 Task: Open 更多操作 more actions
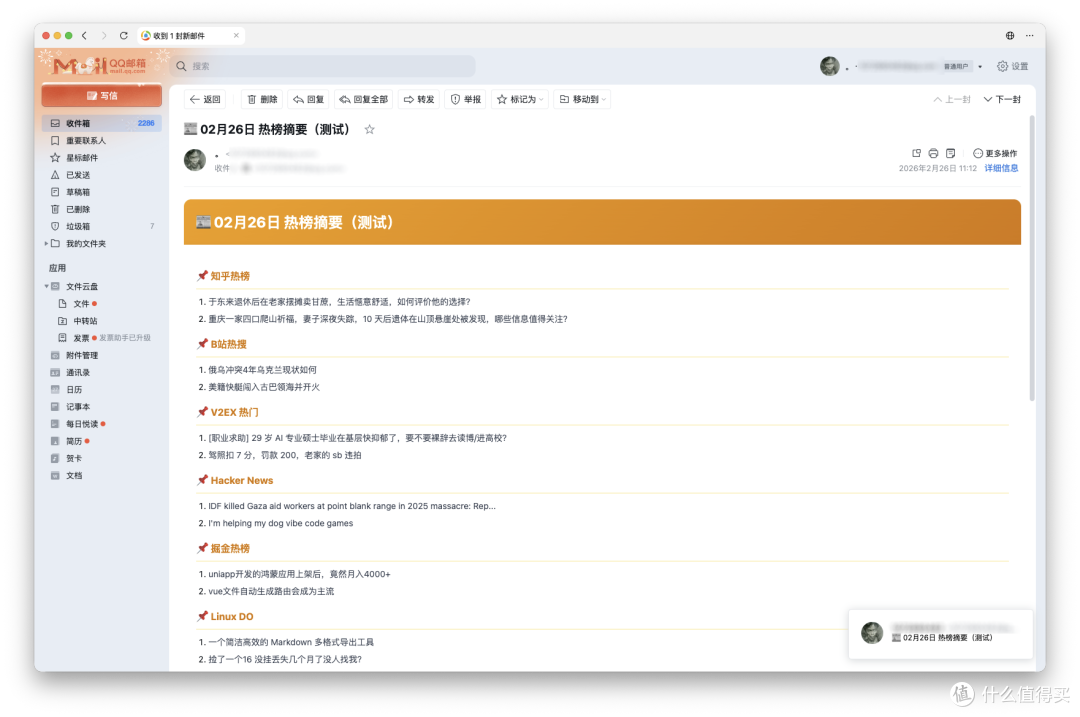(x=995, y=153)
